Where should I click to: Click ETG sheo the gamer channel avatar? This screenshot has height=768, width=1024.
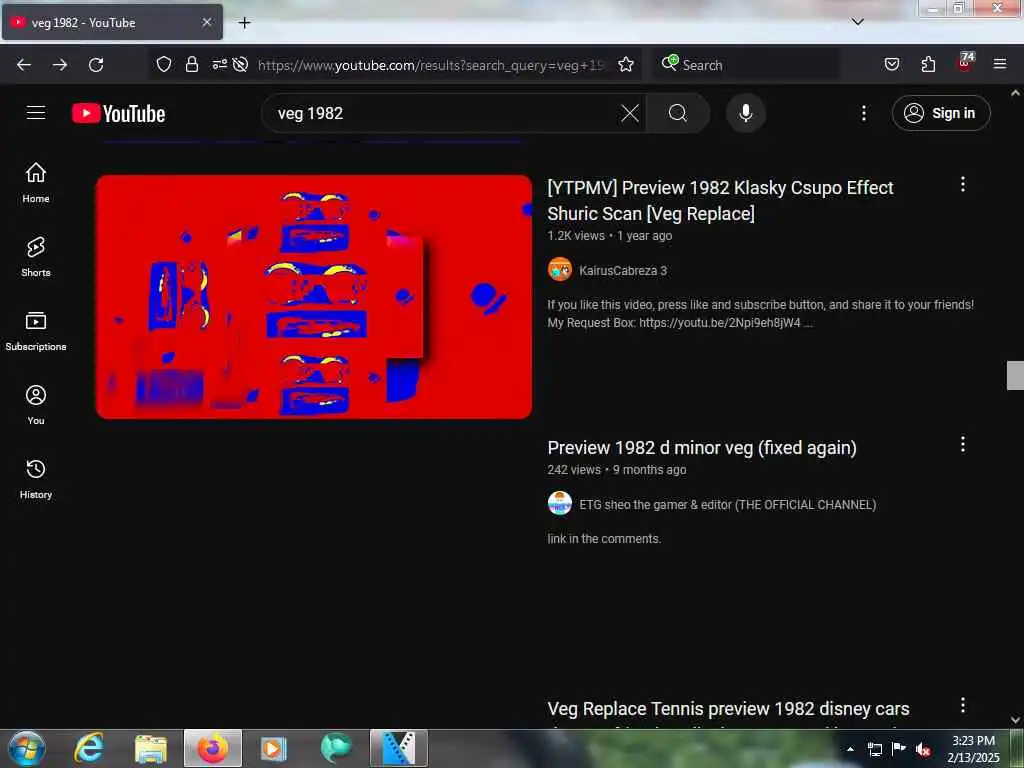click(560, 504)
